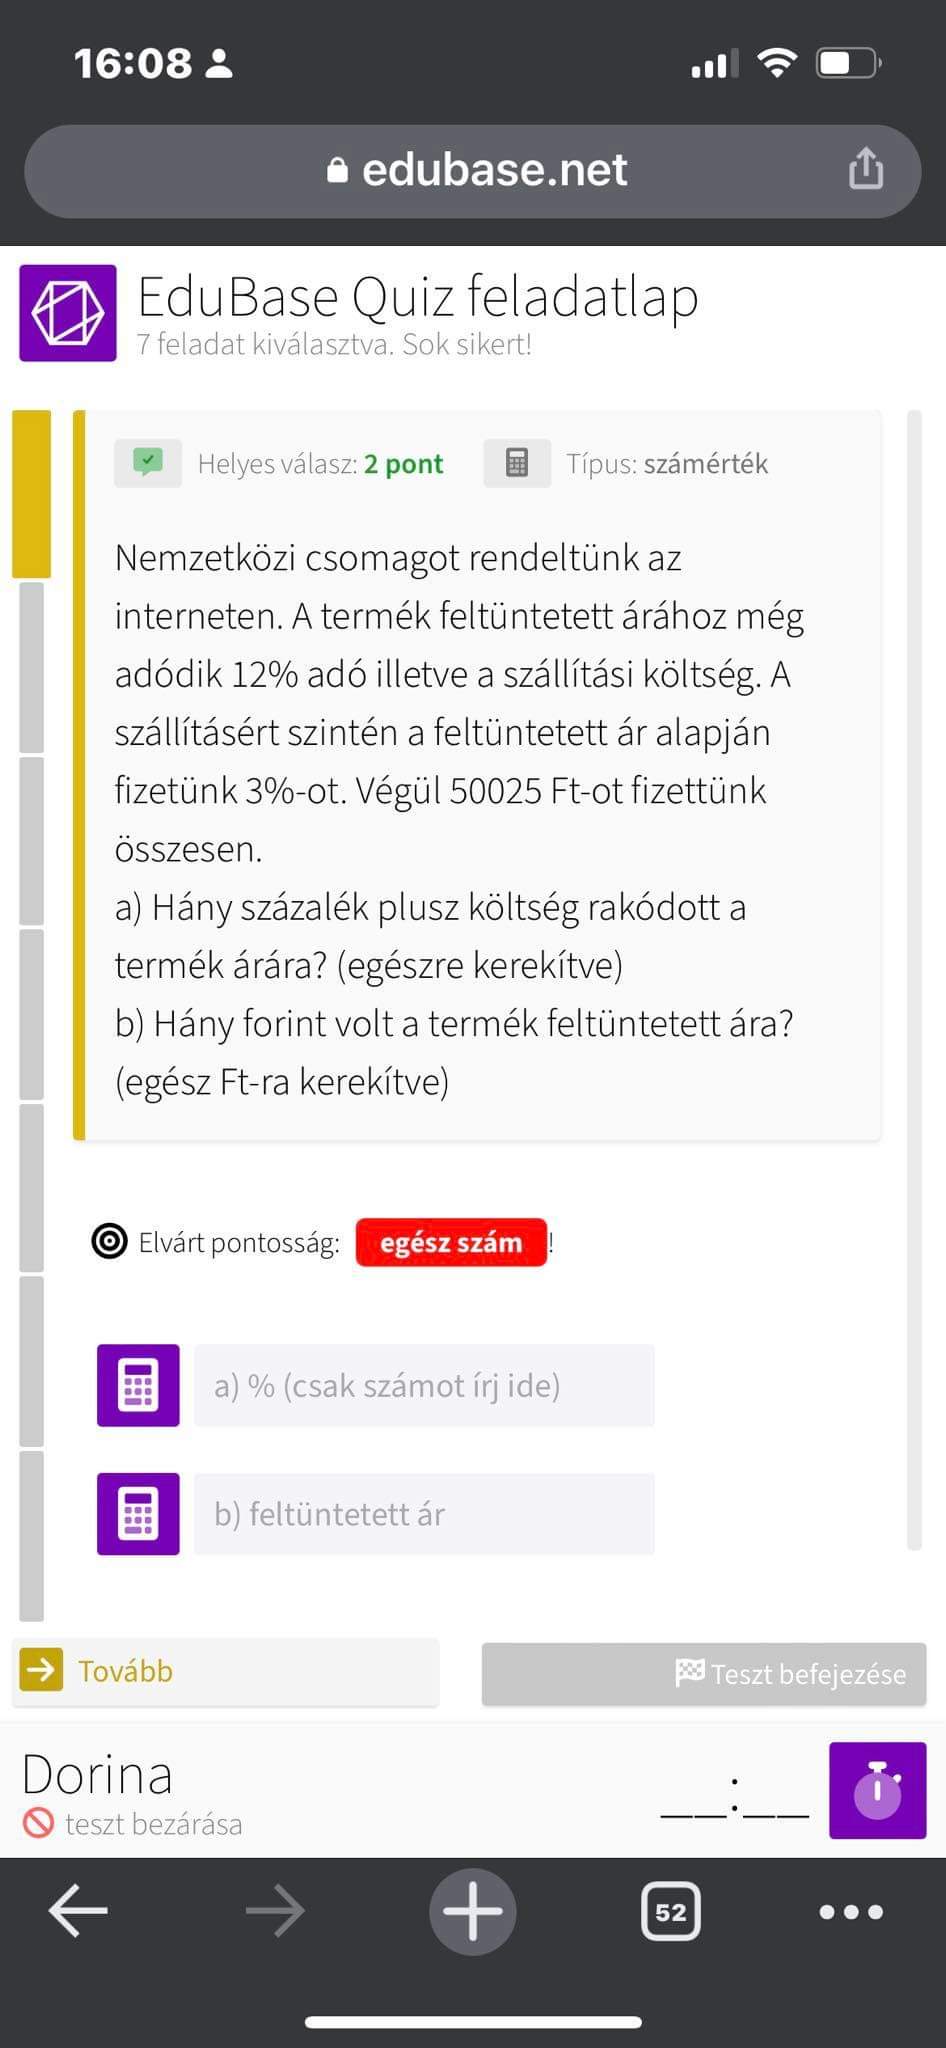Open a new tab with plus icon

point(472,1911)
